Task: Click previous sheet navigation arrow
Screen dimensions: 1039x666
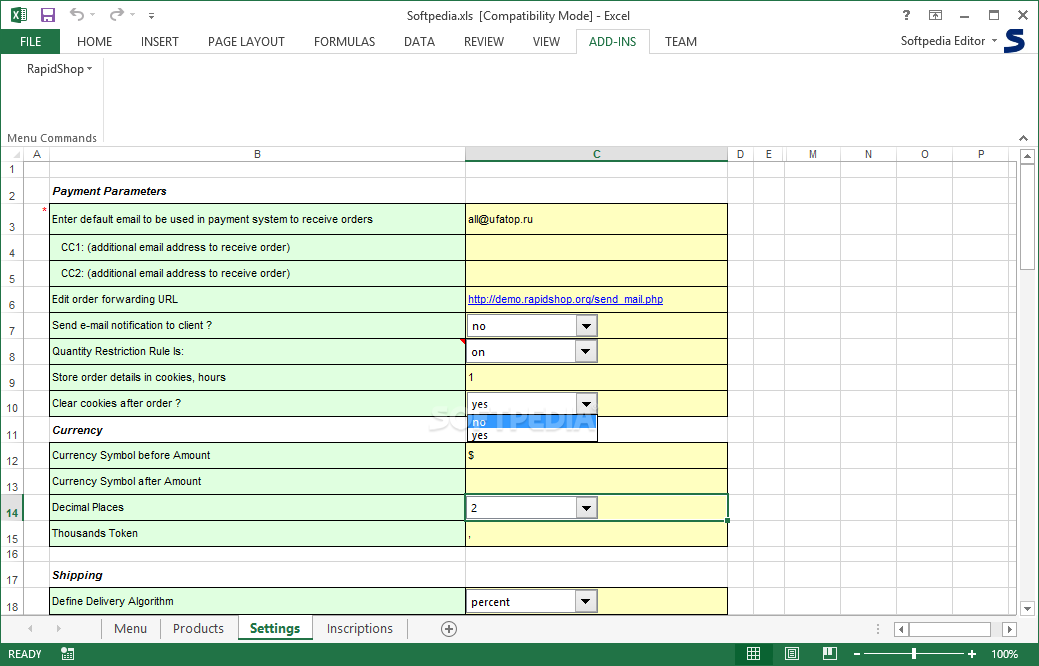Action: tap(30, 628)
